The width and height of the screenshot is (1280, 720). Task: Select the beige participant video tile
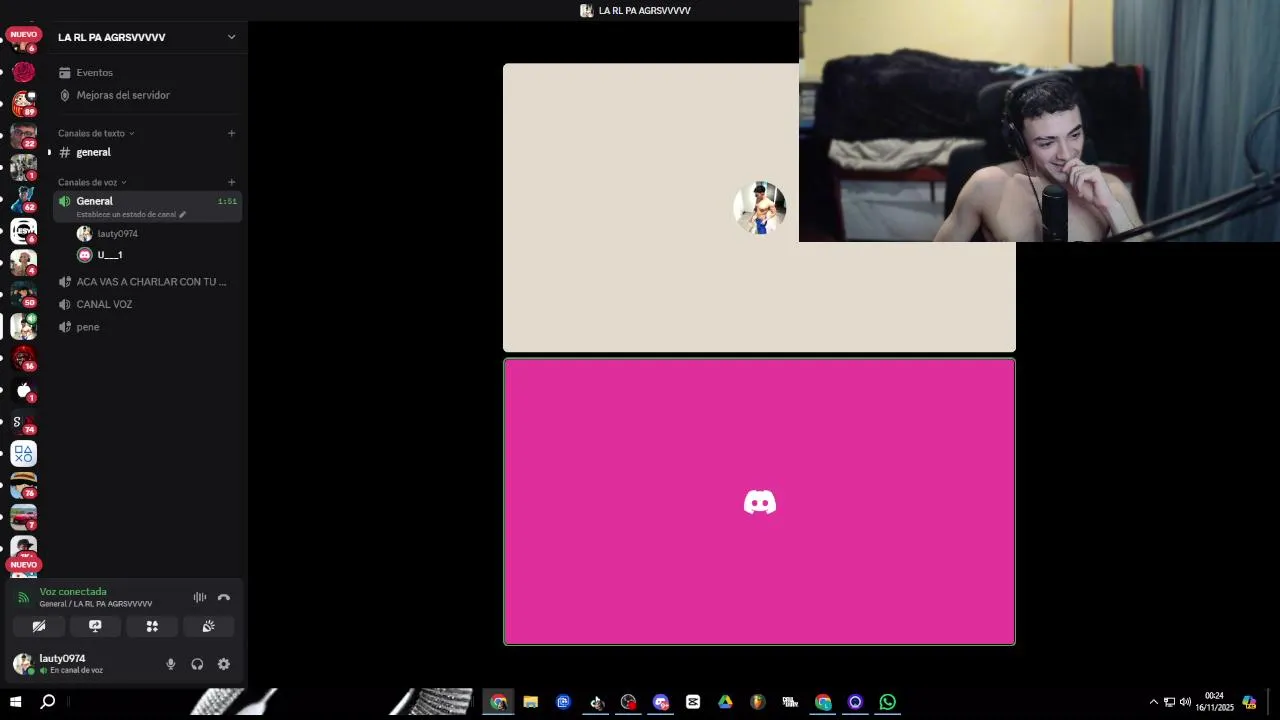[x=759, y=208]
